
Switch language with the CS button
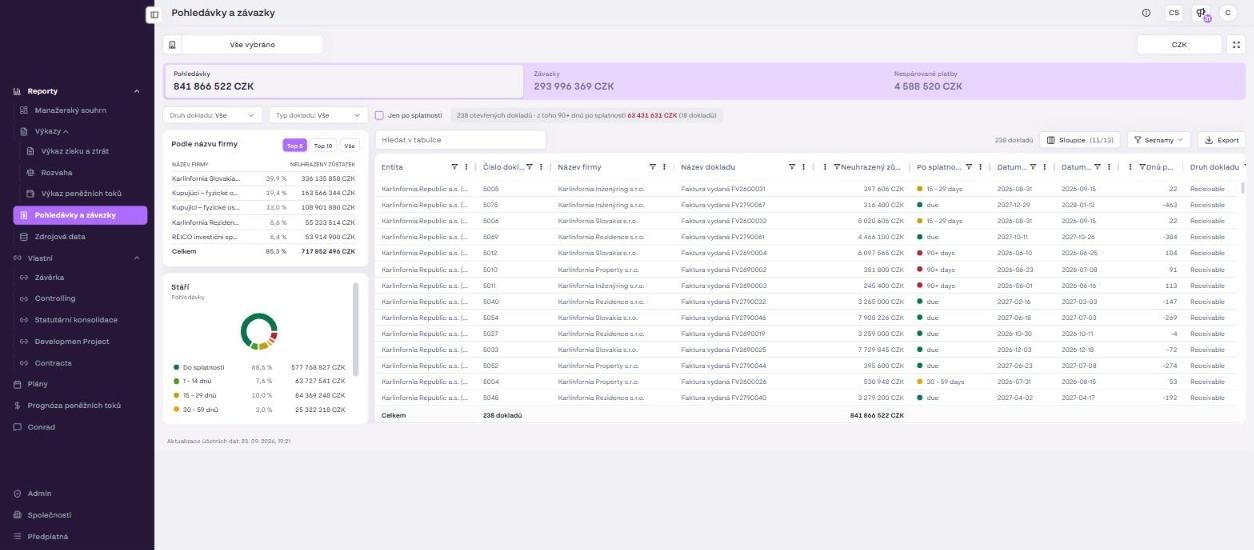pos(1173,13)
